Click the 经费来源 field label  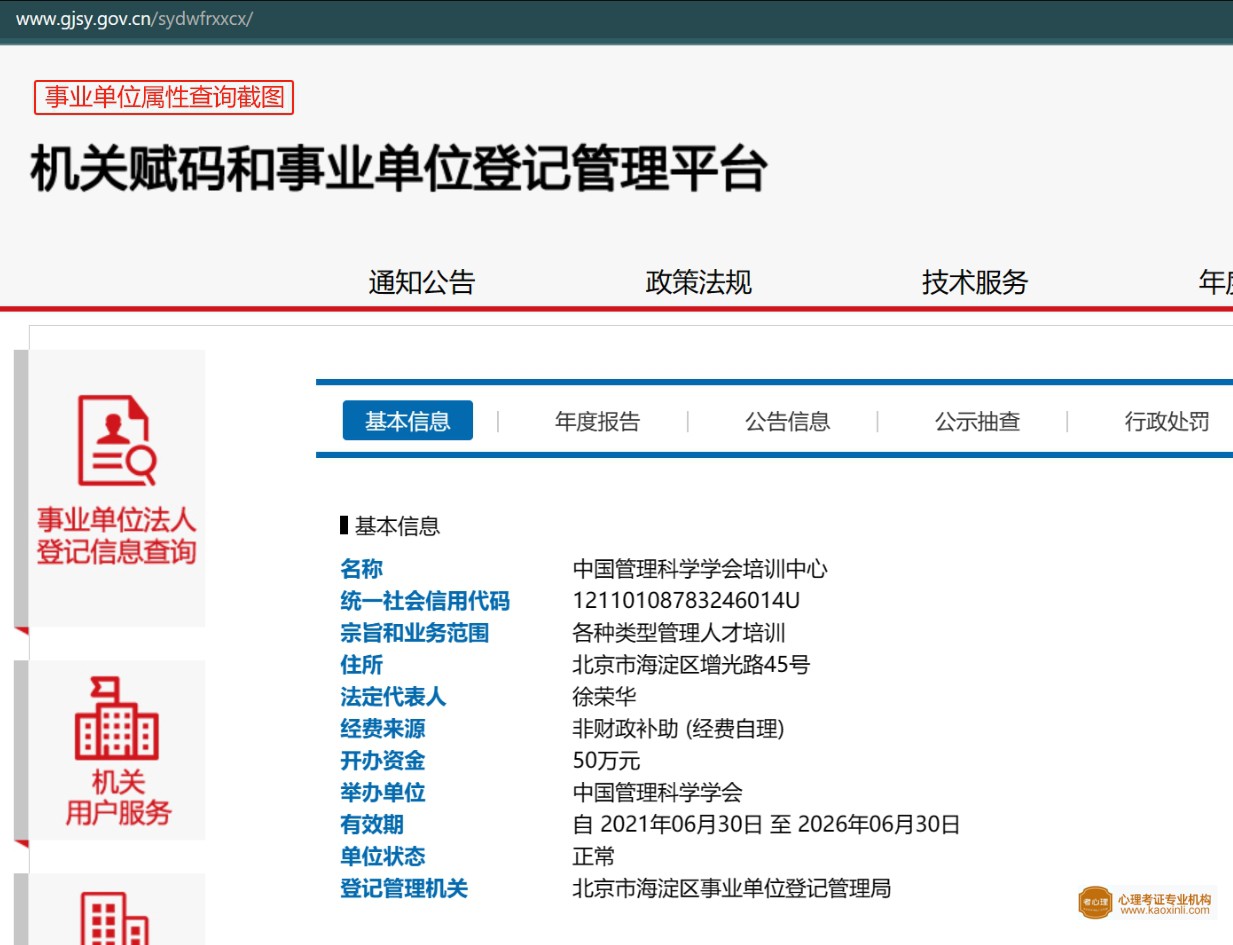point(382,730)
